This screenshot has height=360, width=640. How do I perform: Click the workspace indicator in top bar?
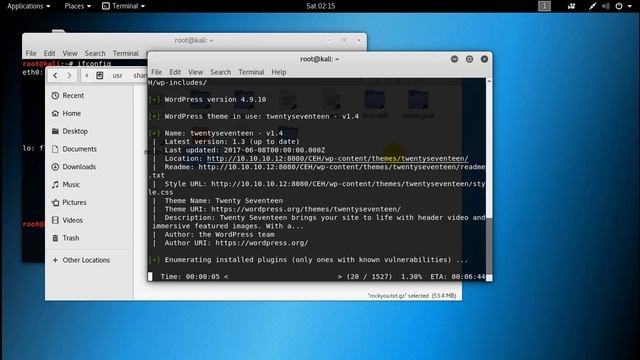tap(544, 6)
